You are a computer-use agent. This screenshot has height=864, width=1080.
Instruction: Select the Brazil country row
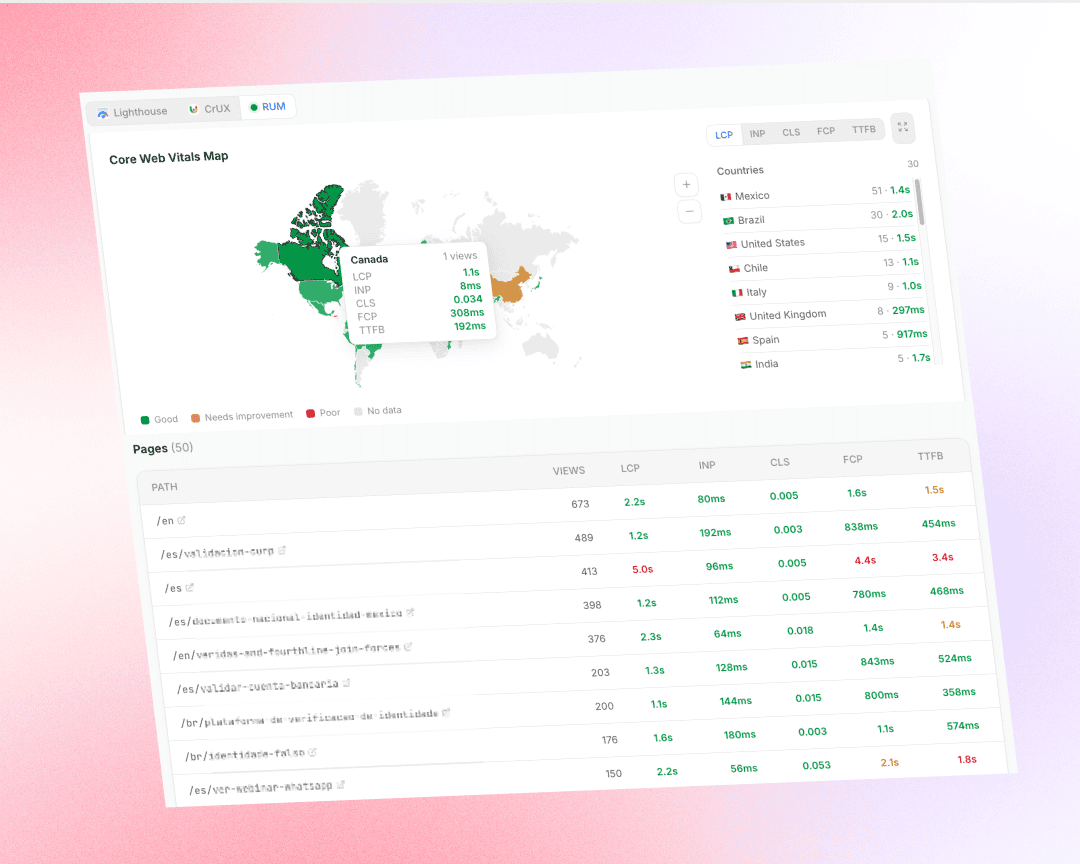coord(820,217)
